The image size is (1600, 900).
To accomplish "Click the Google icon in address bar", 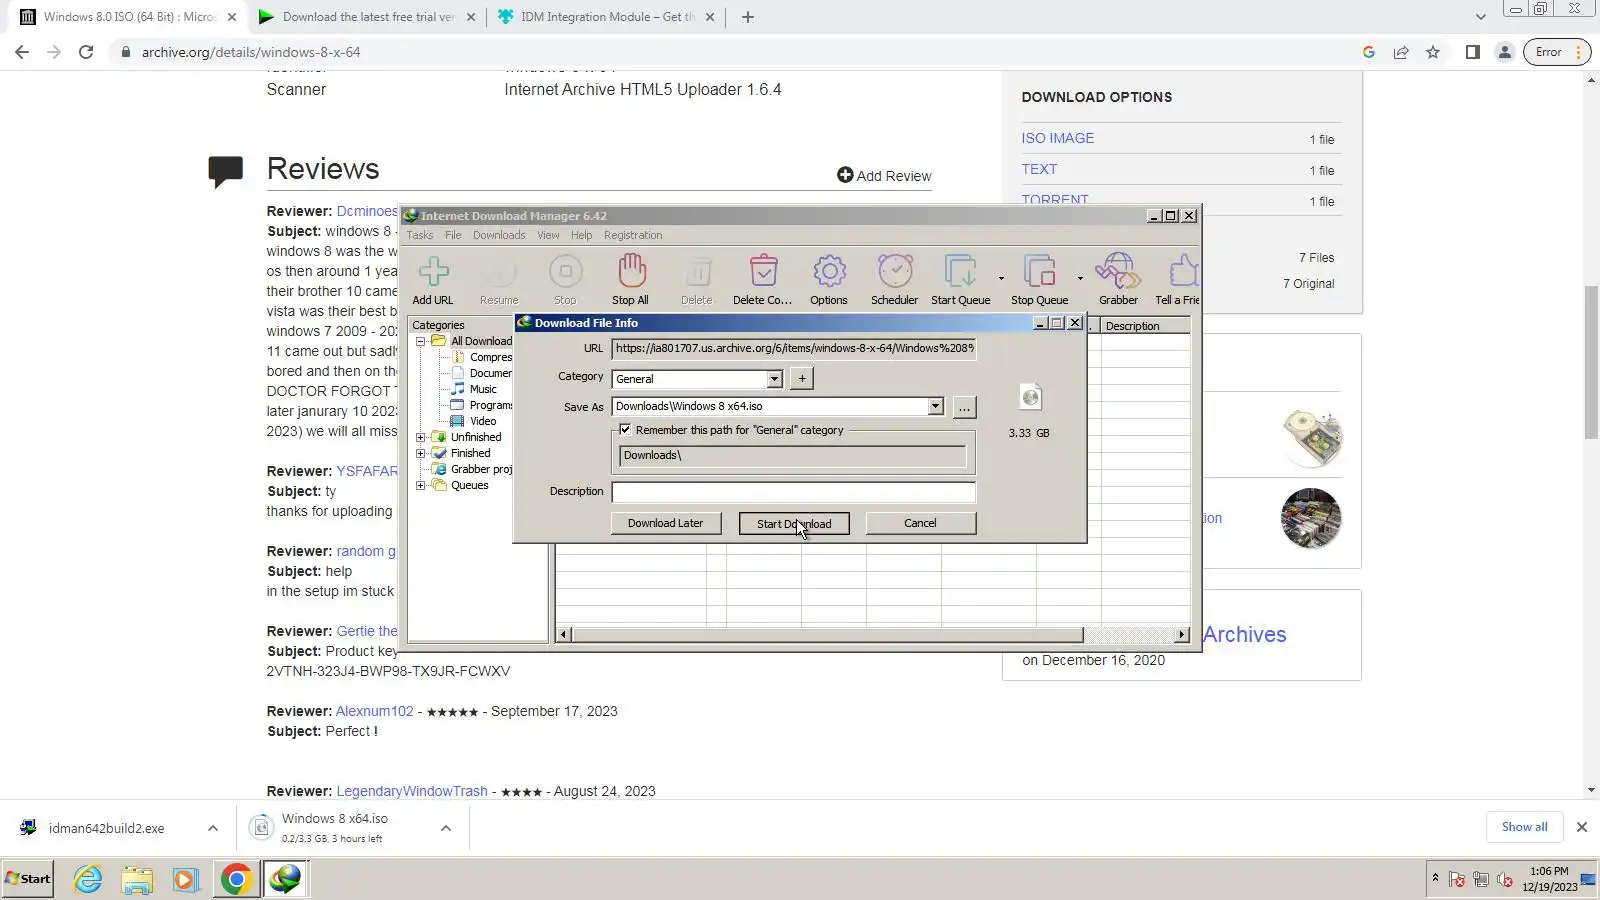I will (1369, 52).
